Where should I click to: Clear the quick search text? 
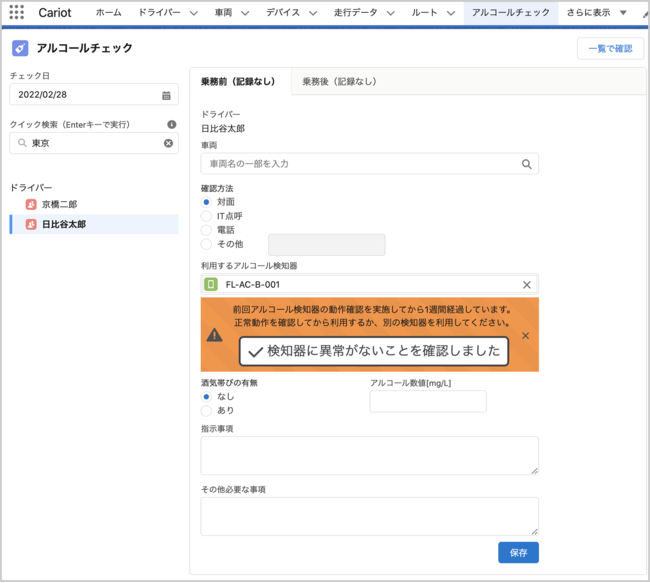coord(168,144)
